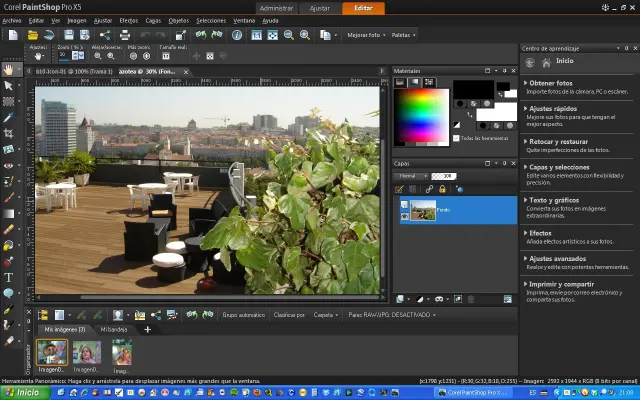Screen dimensions: 640x400
Task: Enable the Todas las herramientas checkbox
Action: 457,138
